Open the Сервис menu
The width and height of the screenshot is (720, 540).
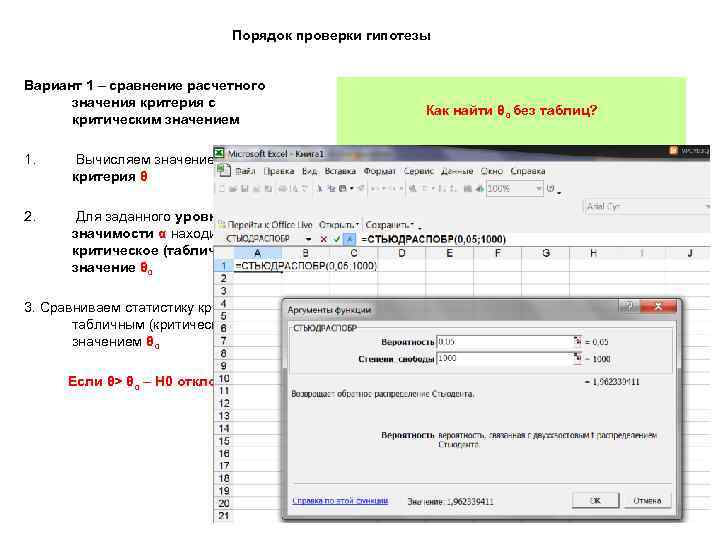(418, 171)
